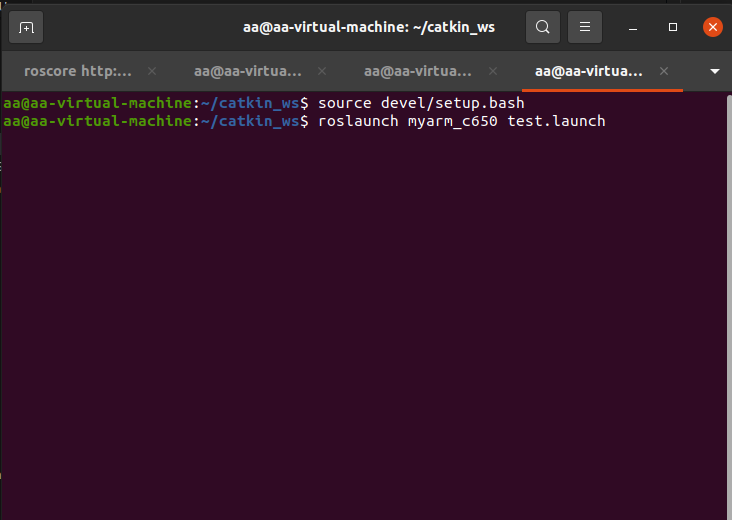Viewport: 732px width, 520px height.
Task: Close the active fourth terminal tab
Action: coord(664,71)
